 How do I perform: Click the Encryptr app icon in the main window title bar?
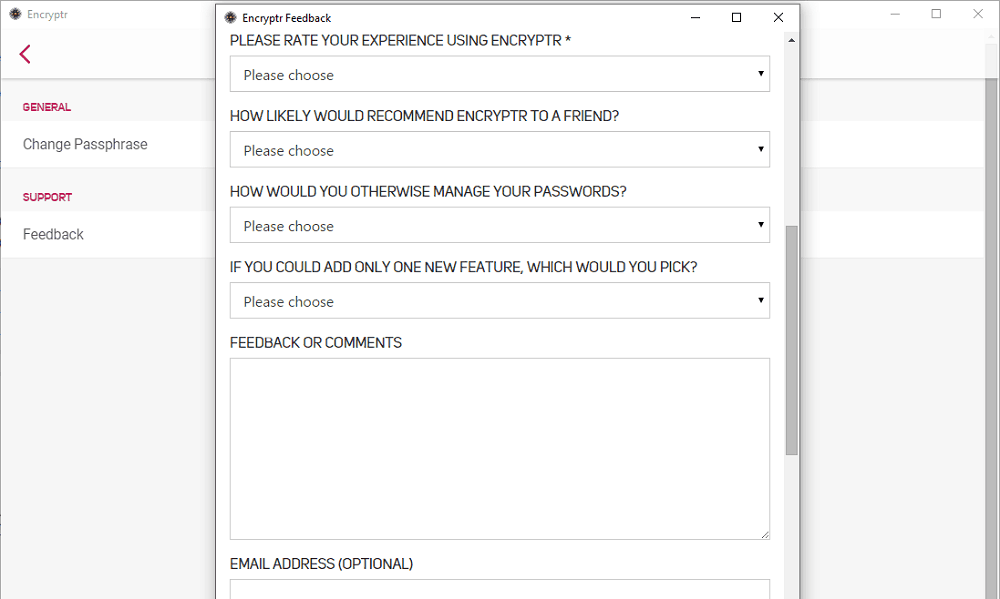(15, 14)
